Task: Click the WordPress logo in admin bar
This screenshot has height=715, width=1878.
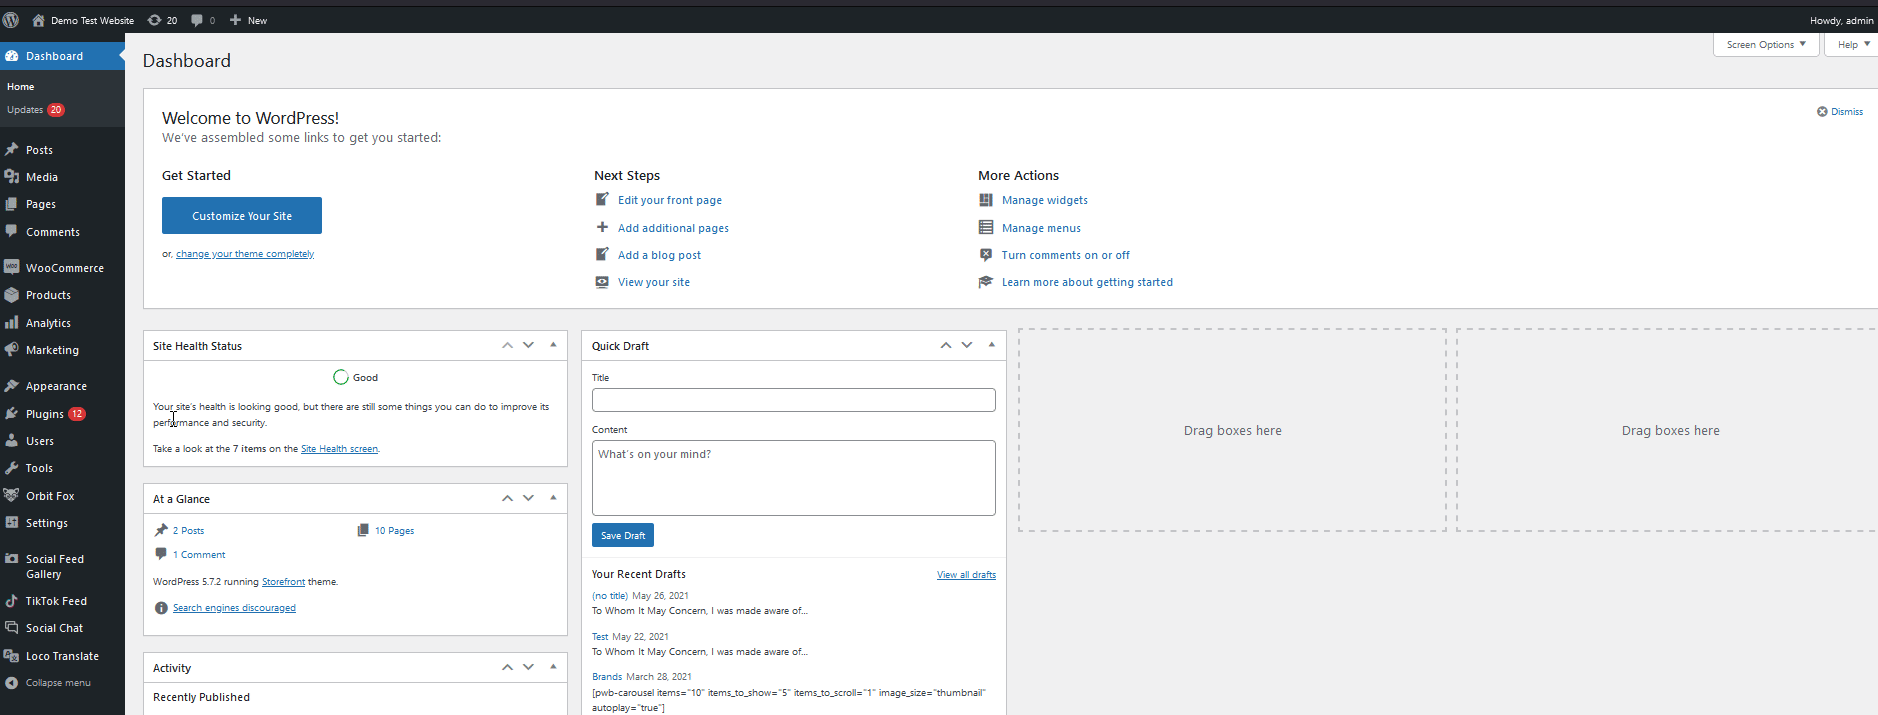Action: click(x=11, y=20)
